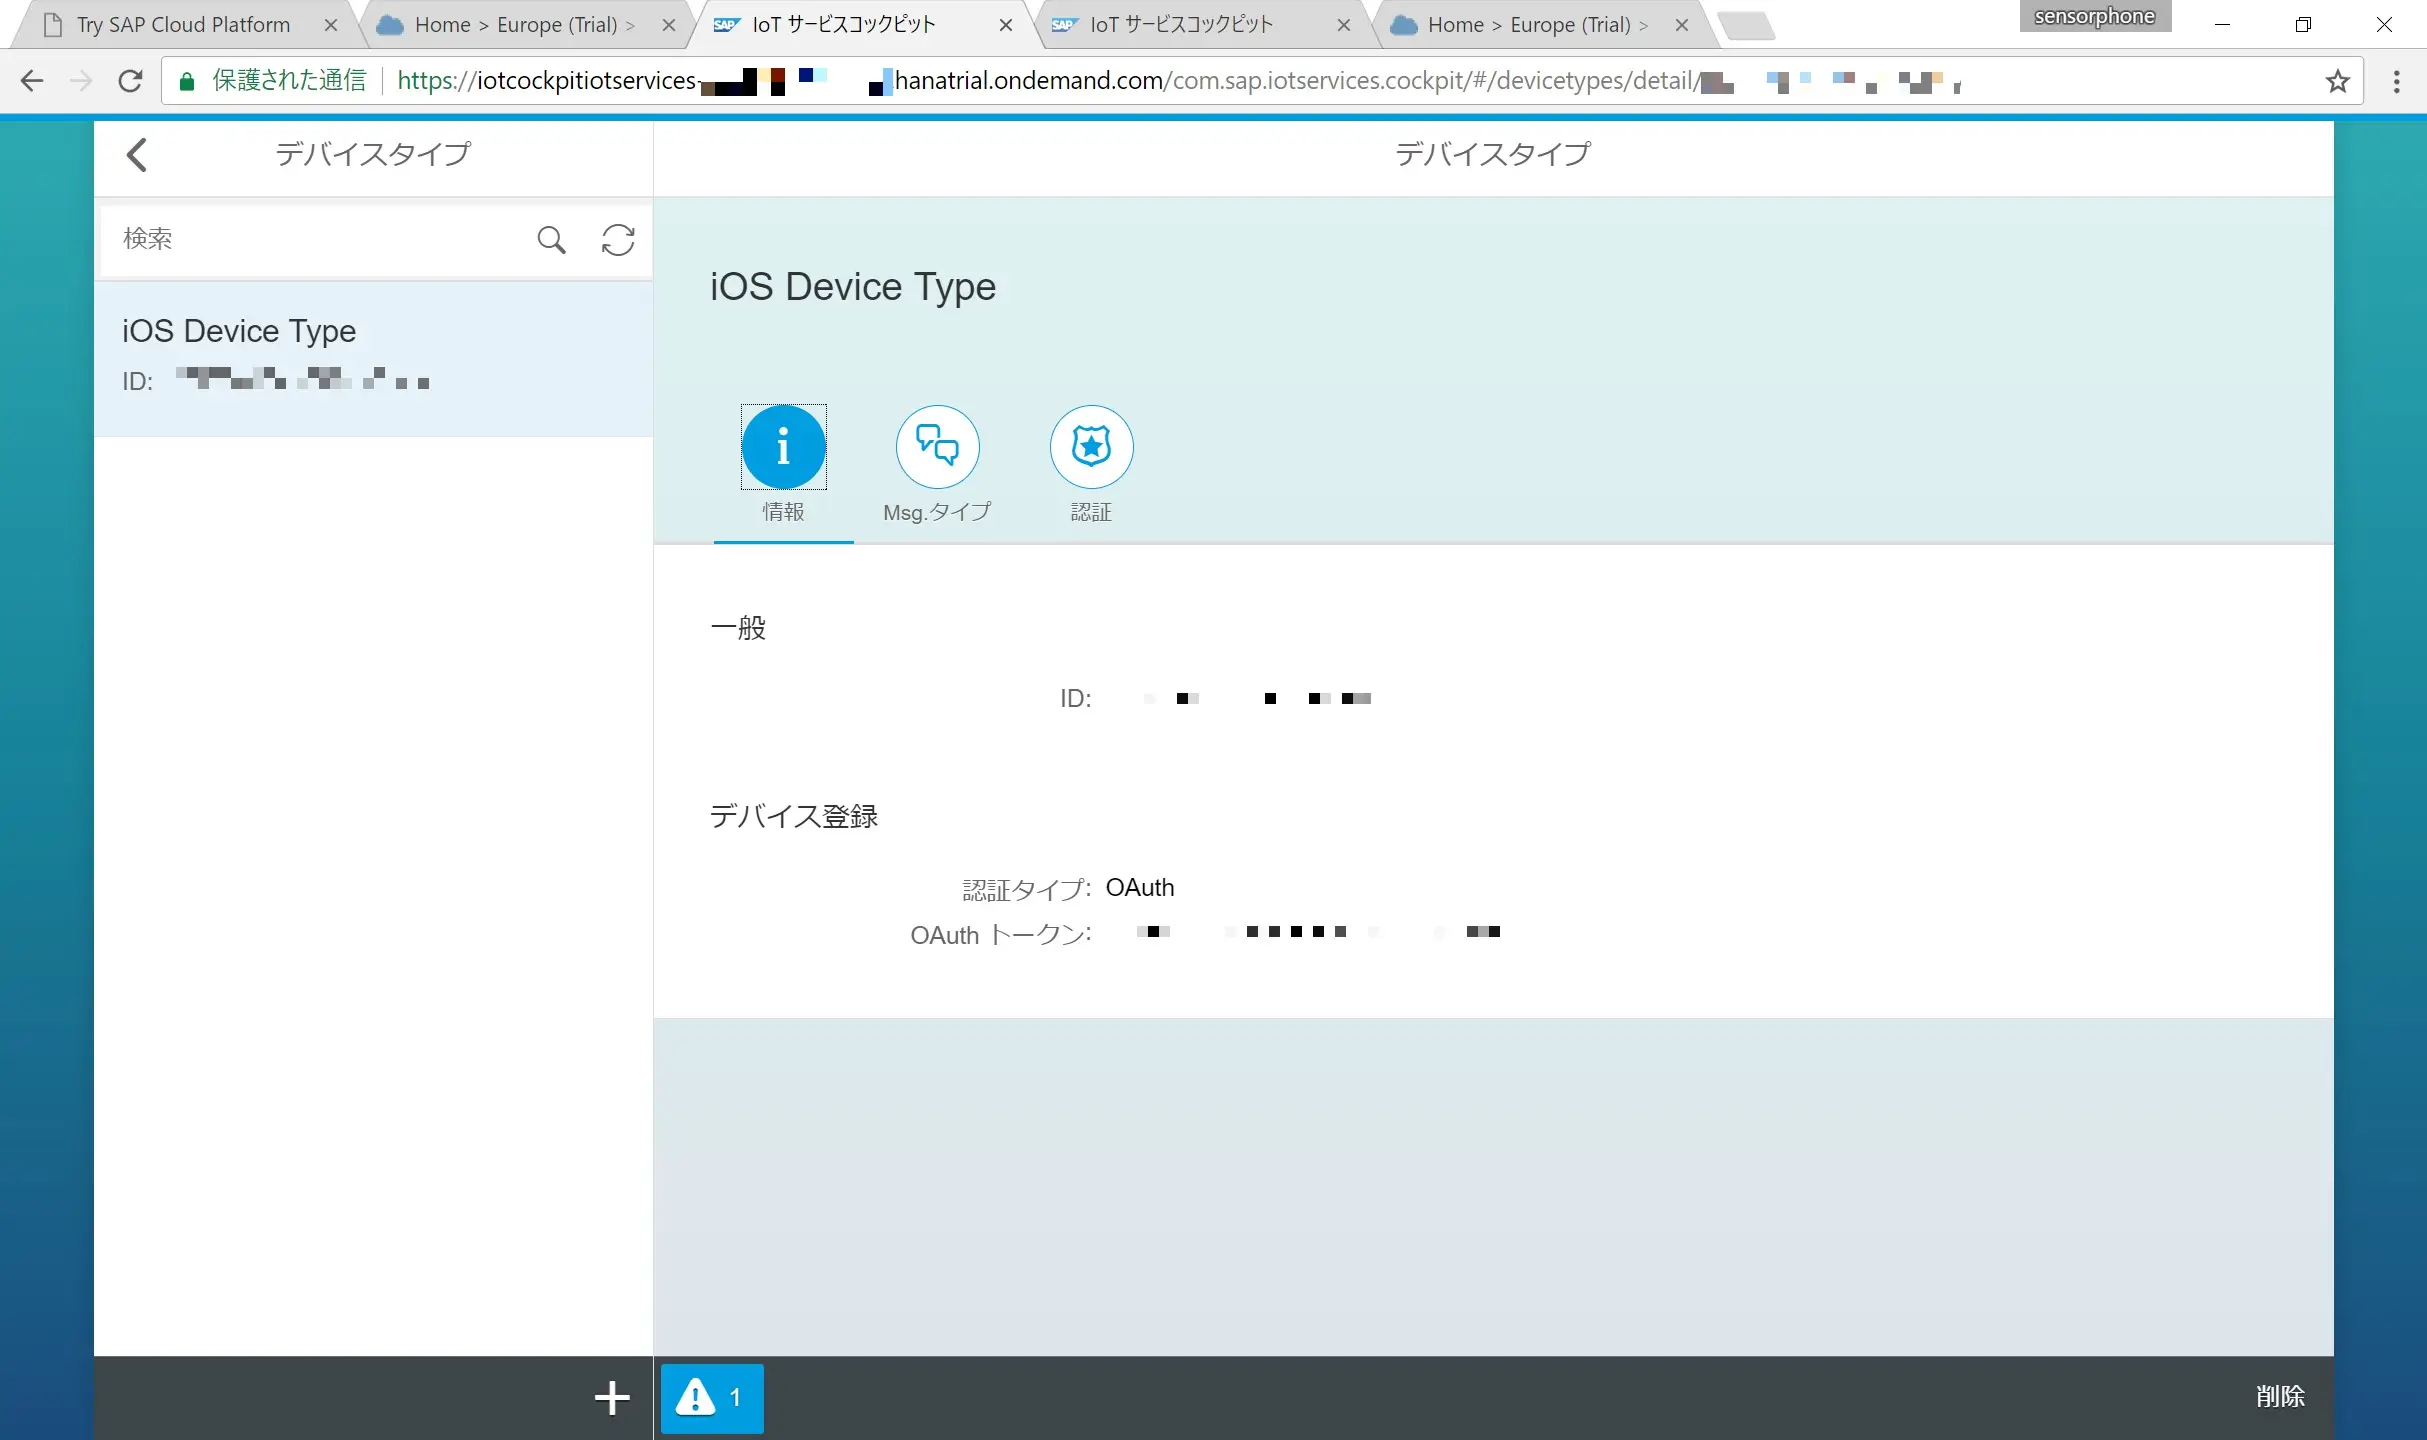Close the Try SAP Cloud Platform tab
The width and height of the screenshot is (2427, 1440).
click(x=331, y=26)
